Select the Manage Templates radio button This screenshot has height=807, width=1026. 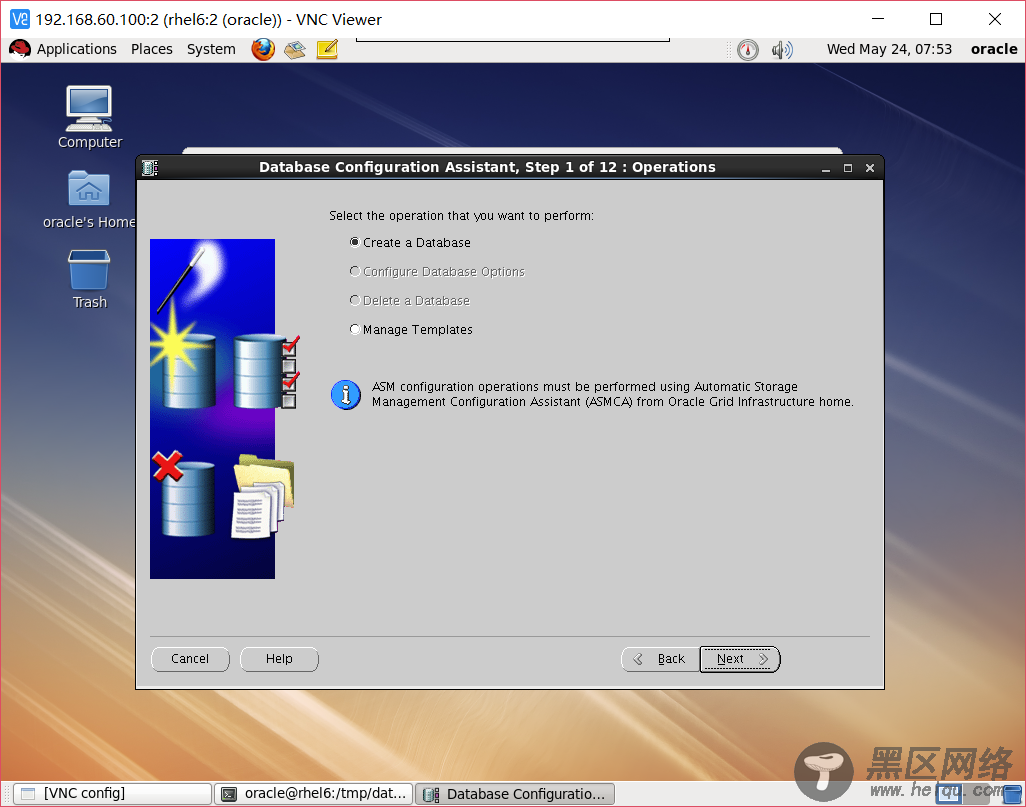pyautogui.click(x=355, y=329)
